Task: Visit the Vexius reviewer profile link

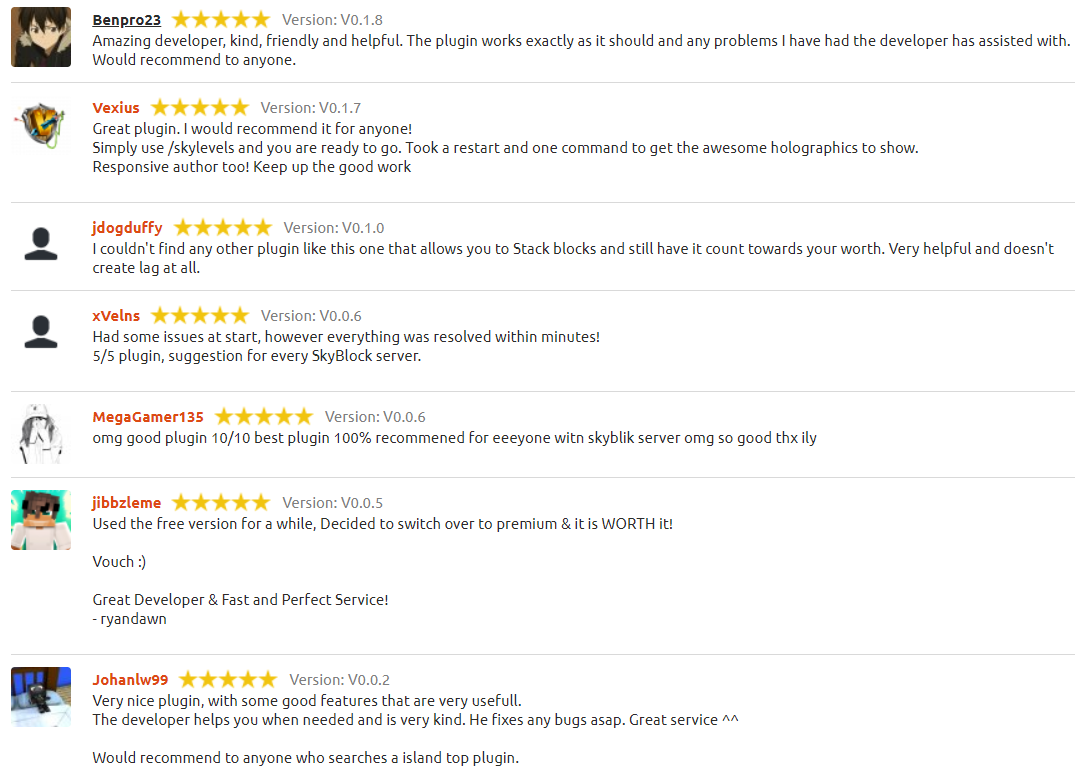Action: (116, 108)
